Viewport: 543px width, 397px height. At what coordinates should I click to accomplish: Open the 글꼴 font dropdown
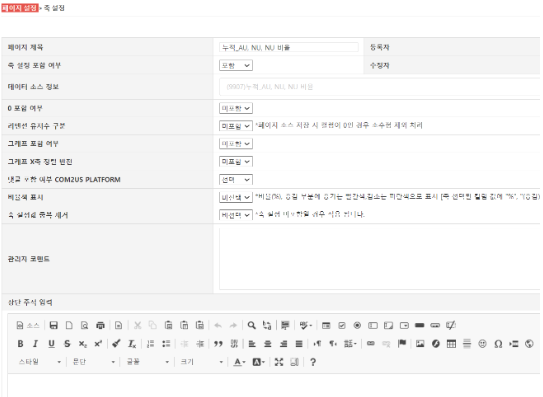click(148, 362)
